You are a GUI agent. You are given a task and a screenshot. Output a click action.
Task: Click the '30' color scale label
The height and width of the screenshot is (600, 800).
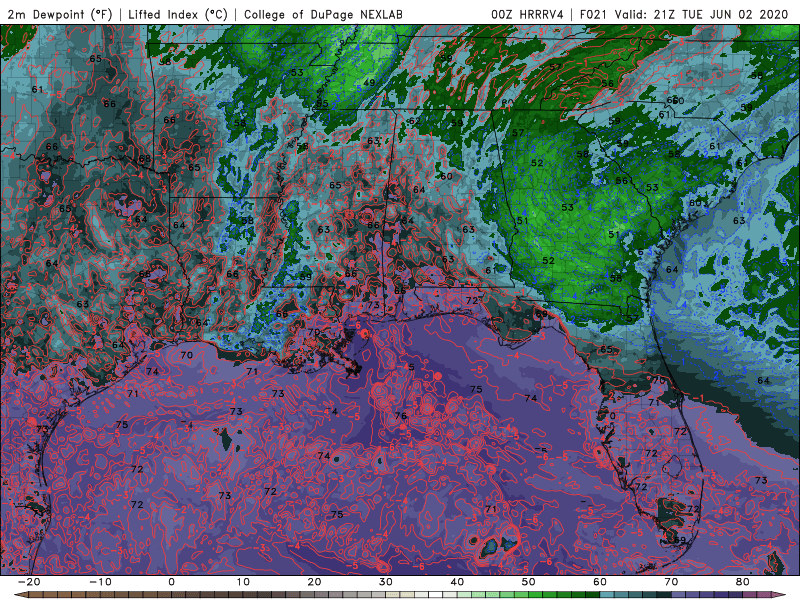pos(386,582)
